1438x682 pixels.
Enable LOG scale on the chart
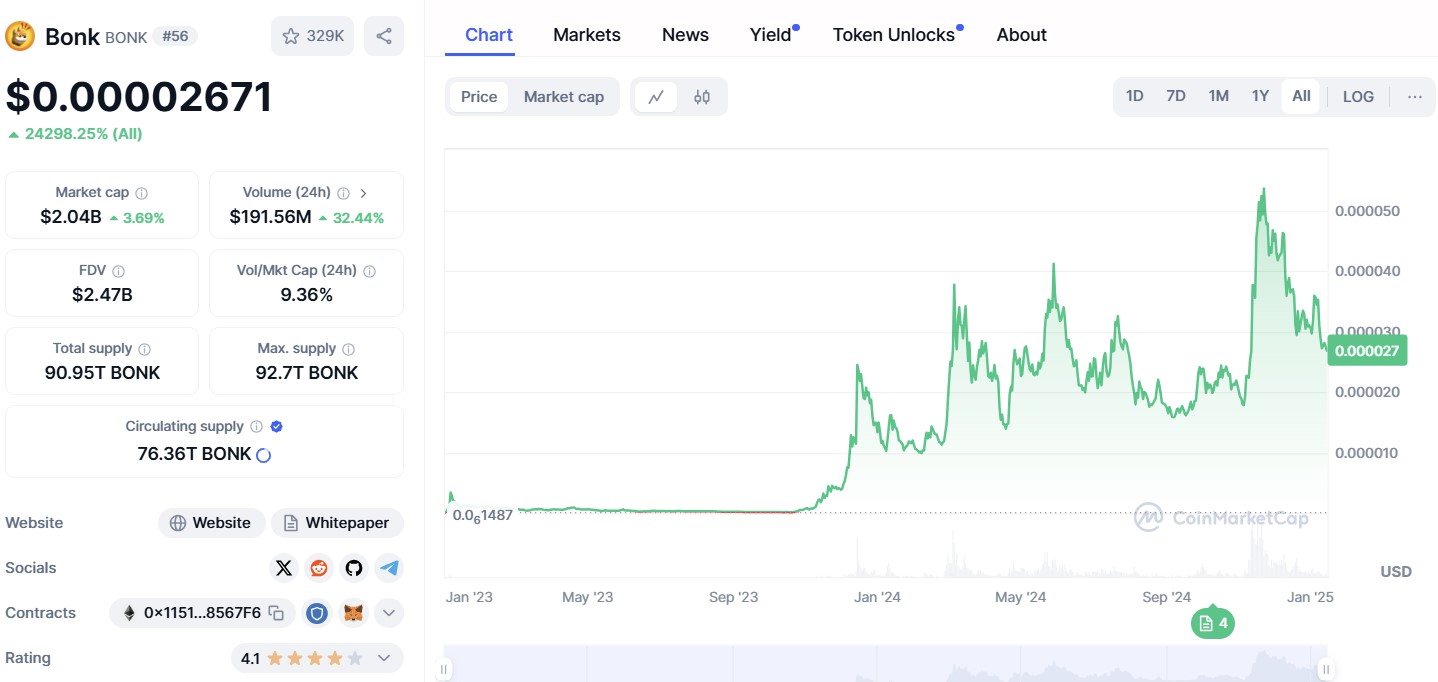(x=1358, y=96)
